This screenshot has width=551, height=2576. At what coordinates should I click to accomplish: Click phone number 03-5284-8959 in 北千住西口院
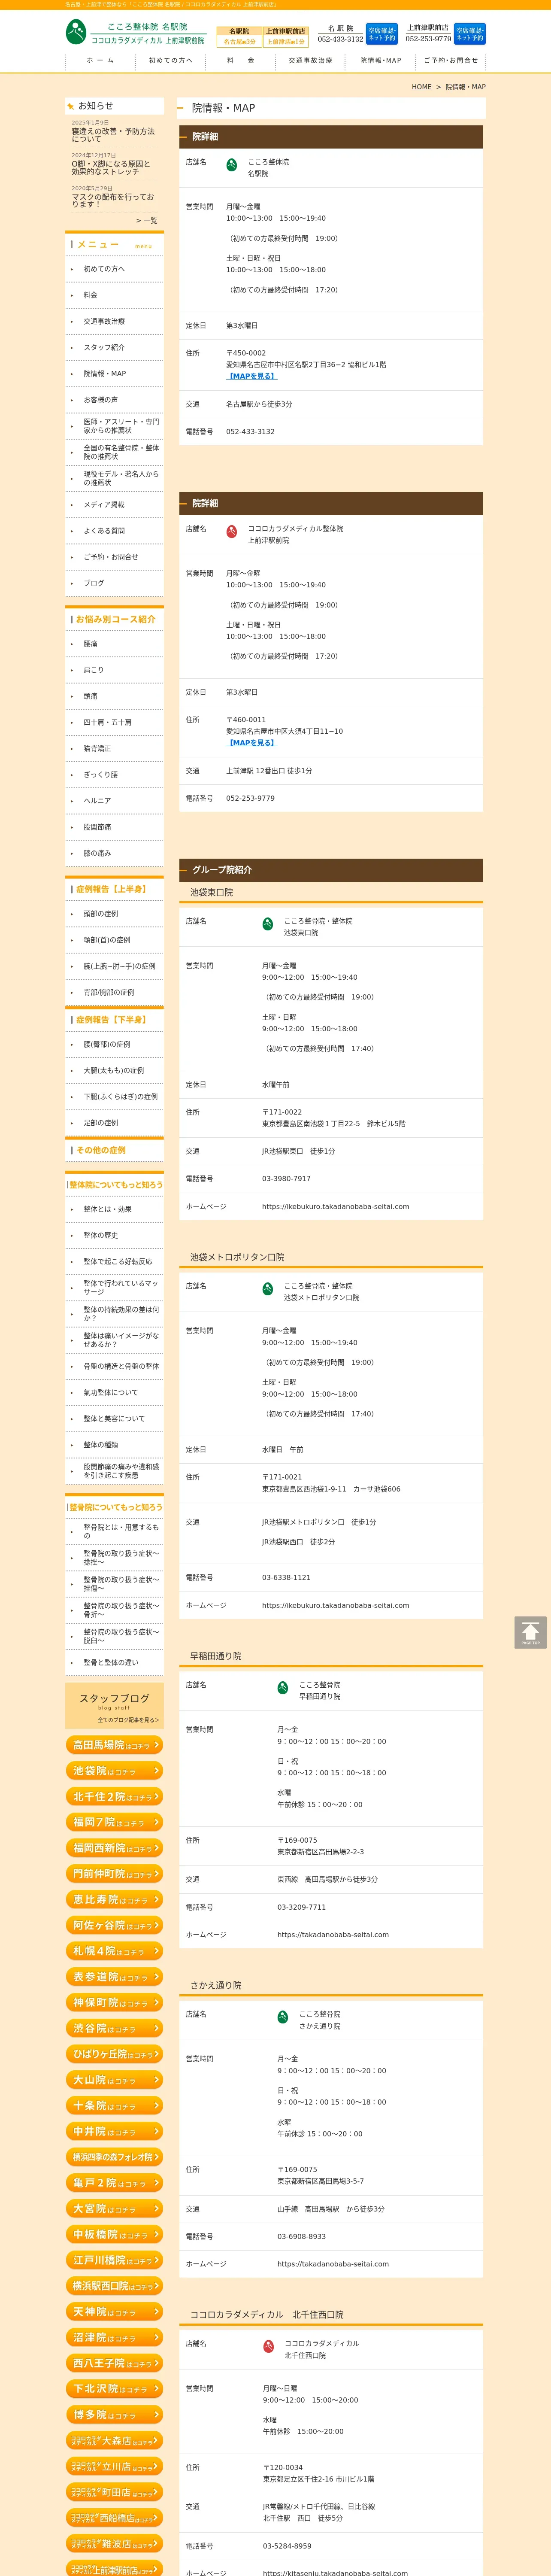click(287, 2546)
